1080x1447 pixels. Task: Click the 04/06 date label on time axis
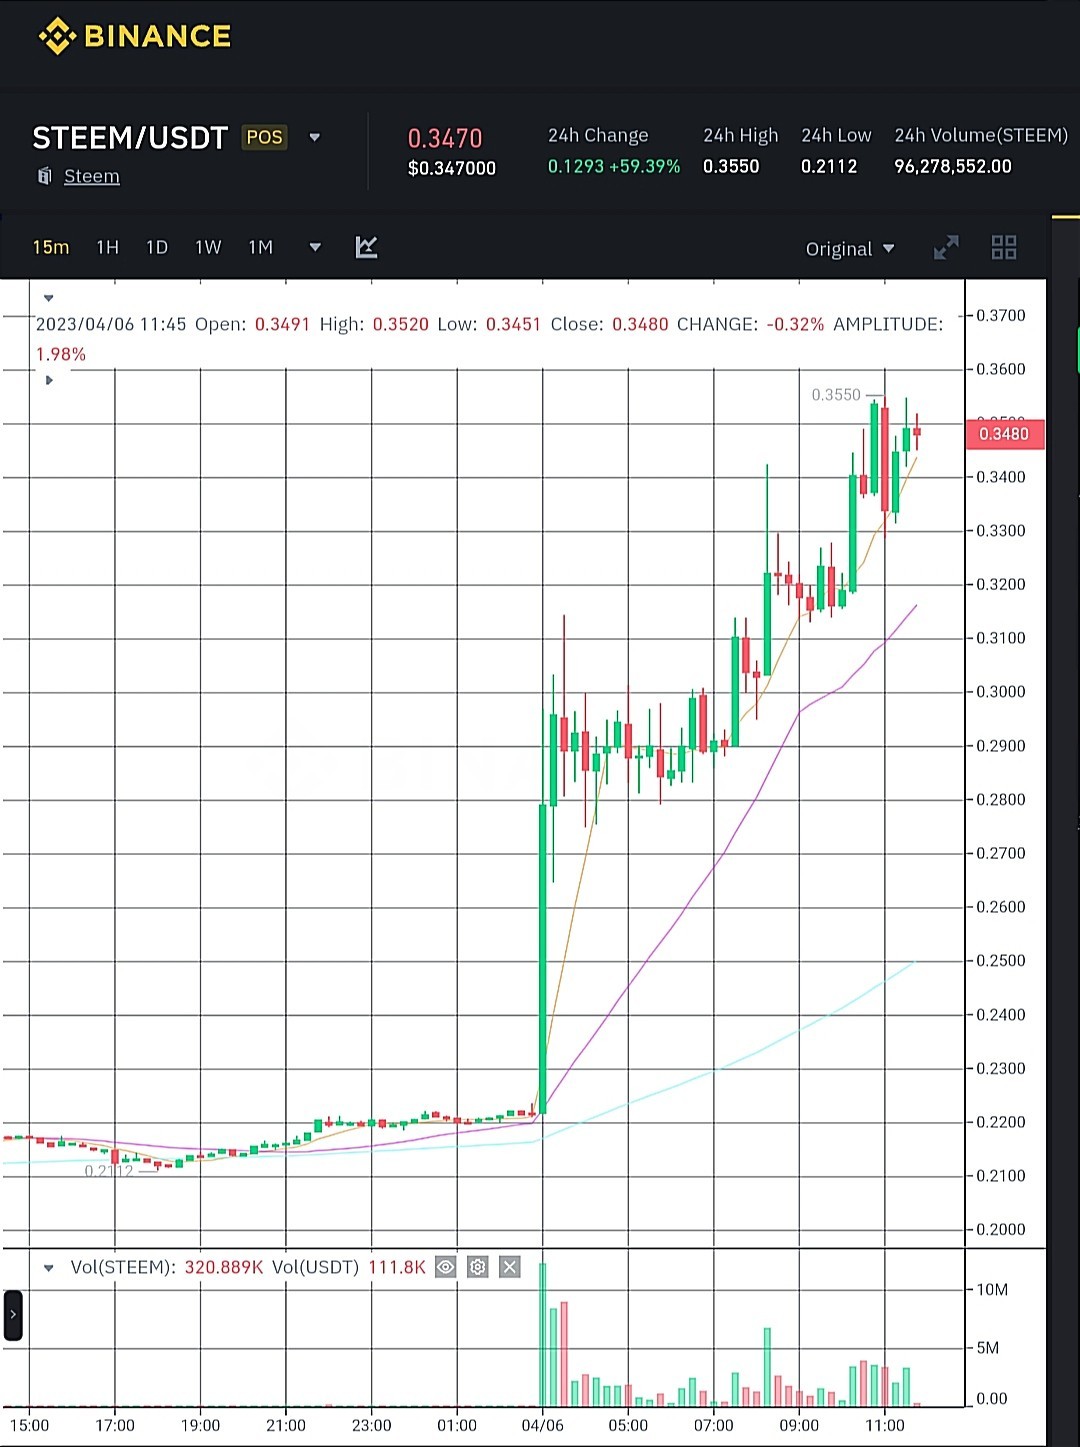543,1425
